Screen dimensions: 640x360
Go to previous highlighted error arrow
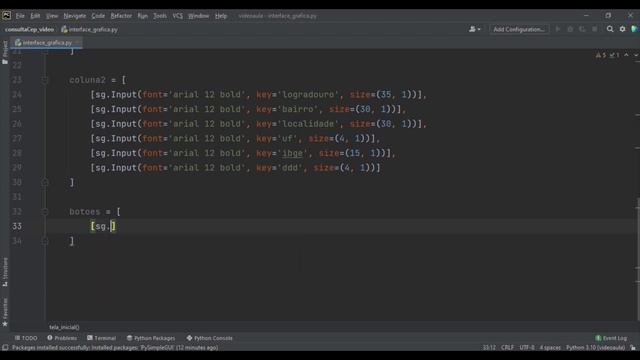(626, 55)
